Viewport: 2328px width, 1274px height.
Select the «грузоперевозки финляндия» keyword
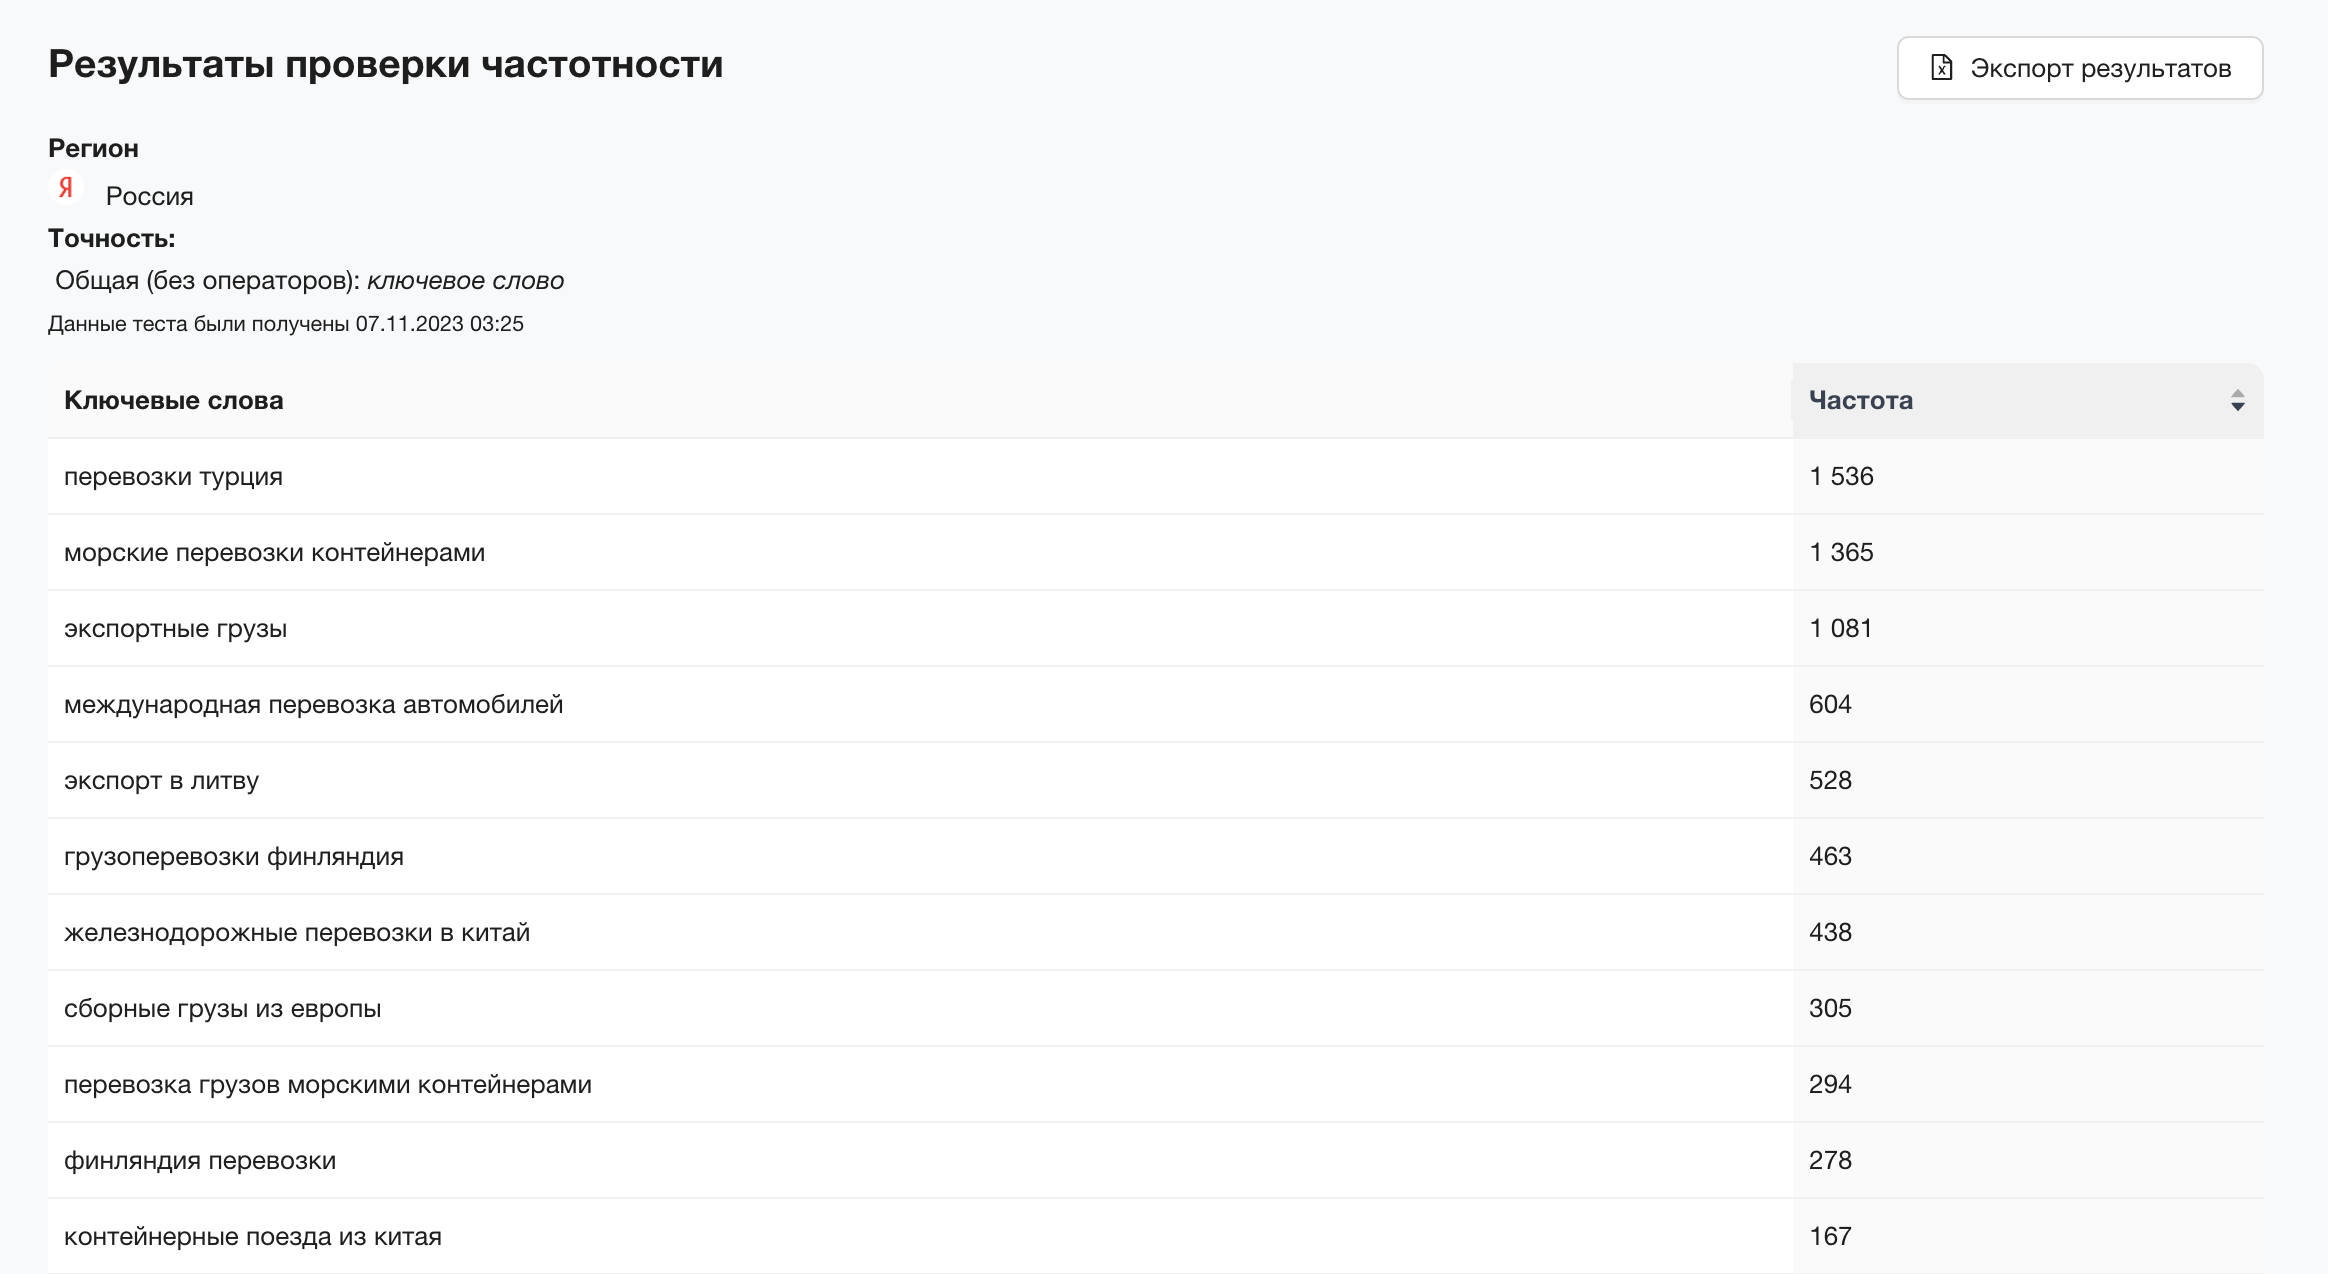tap(234, 857)
